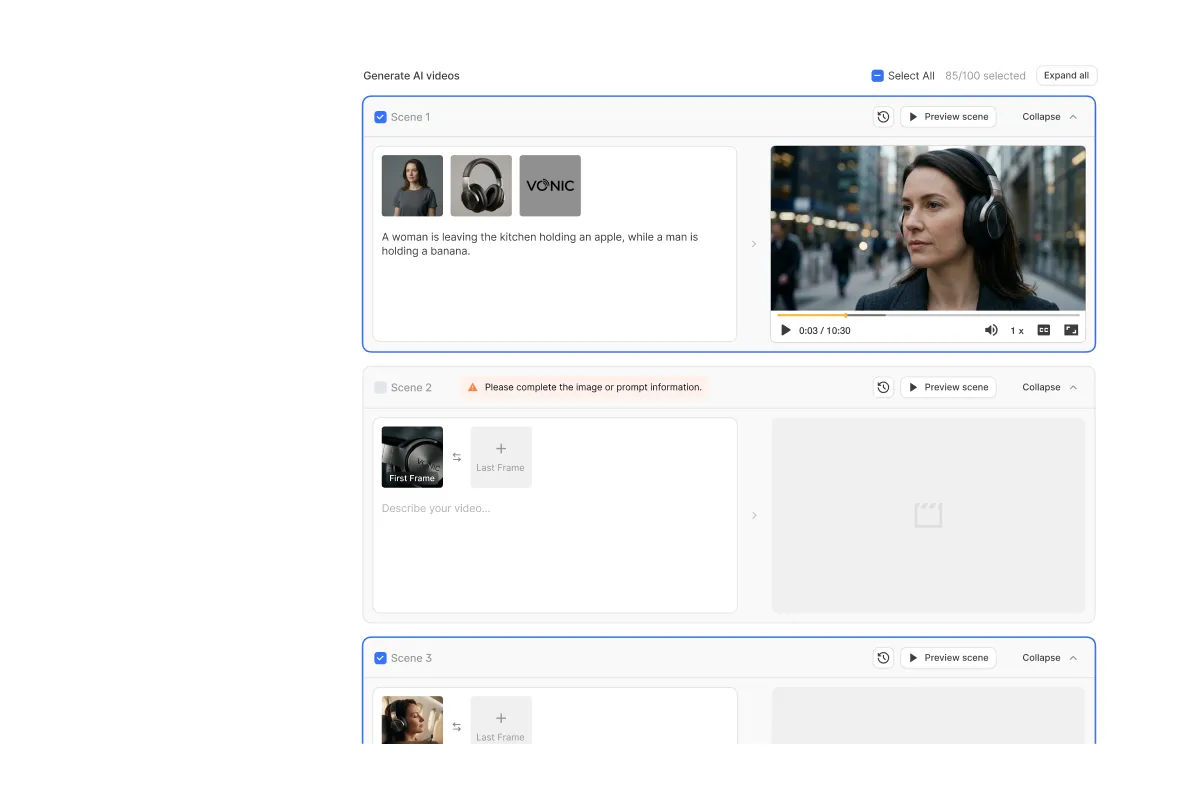Click the 85/100 selected text
The height and width of the screenshot is (802, 1200).
tap(985, 76)
